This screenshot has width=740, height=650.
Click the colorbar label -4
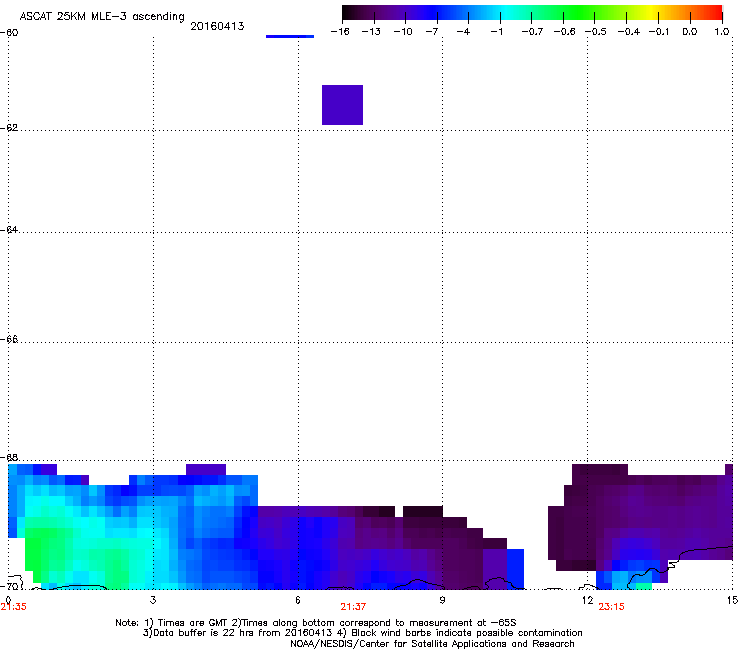(x=463, y=32)
